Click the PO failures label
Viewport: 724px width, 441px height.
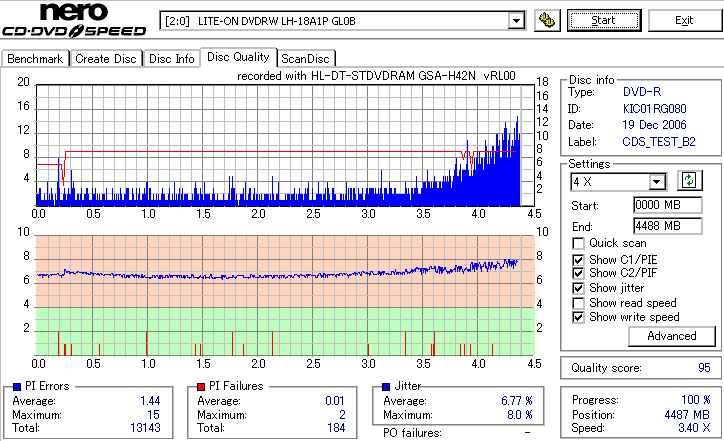pyautogui.click(x=412, y=433)
